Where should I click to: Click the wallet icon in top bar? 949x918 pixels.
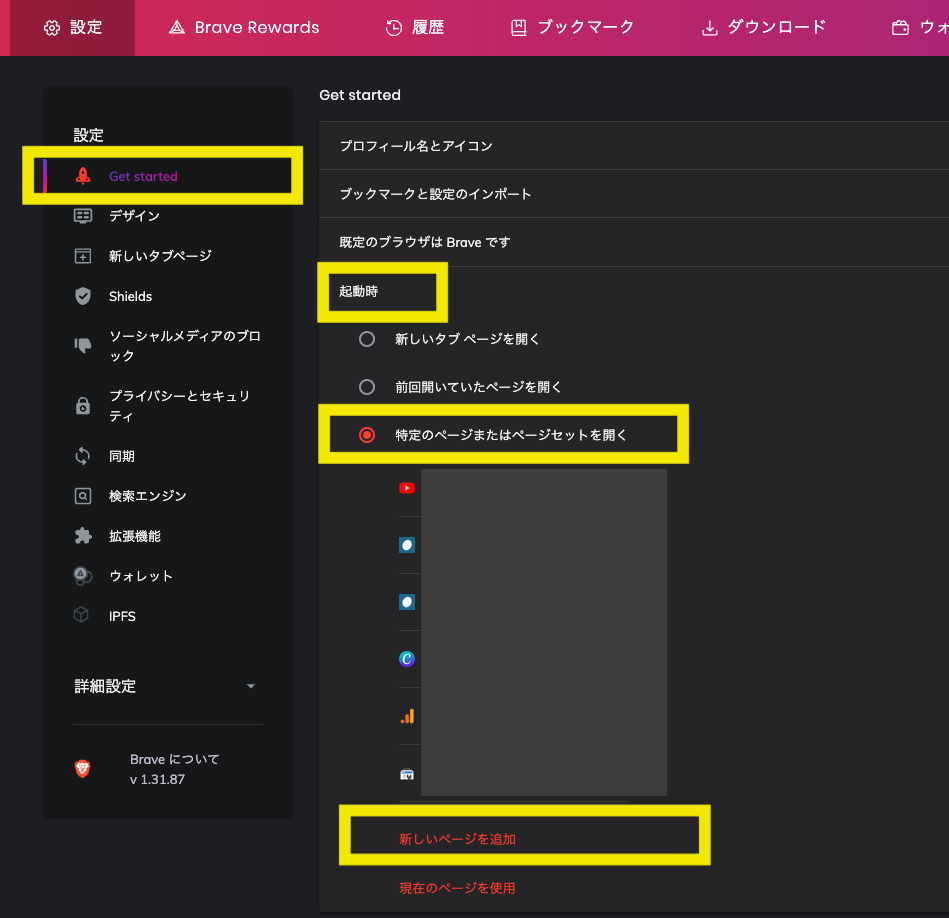(900, 28)
